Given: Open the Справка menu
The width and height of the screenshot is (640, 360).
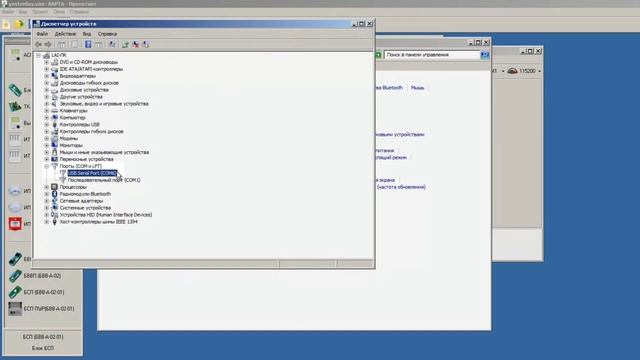Looking at the screenshot, I should 107,34.
